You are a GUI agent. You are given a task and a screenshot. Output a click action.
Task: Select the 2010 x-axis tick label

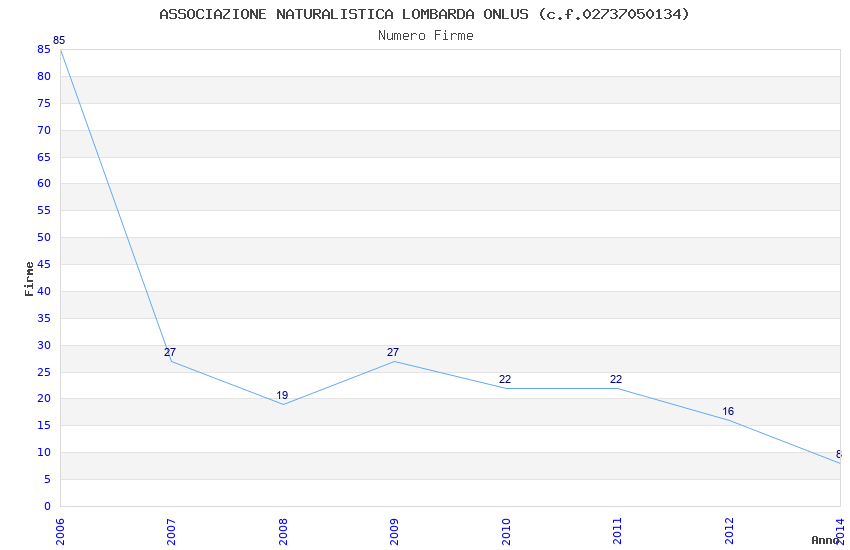[506, 528]
